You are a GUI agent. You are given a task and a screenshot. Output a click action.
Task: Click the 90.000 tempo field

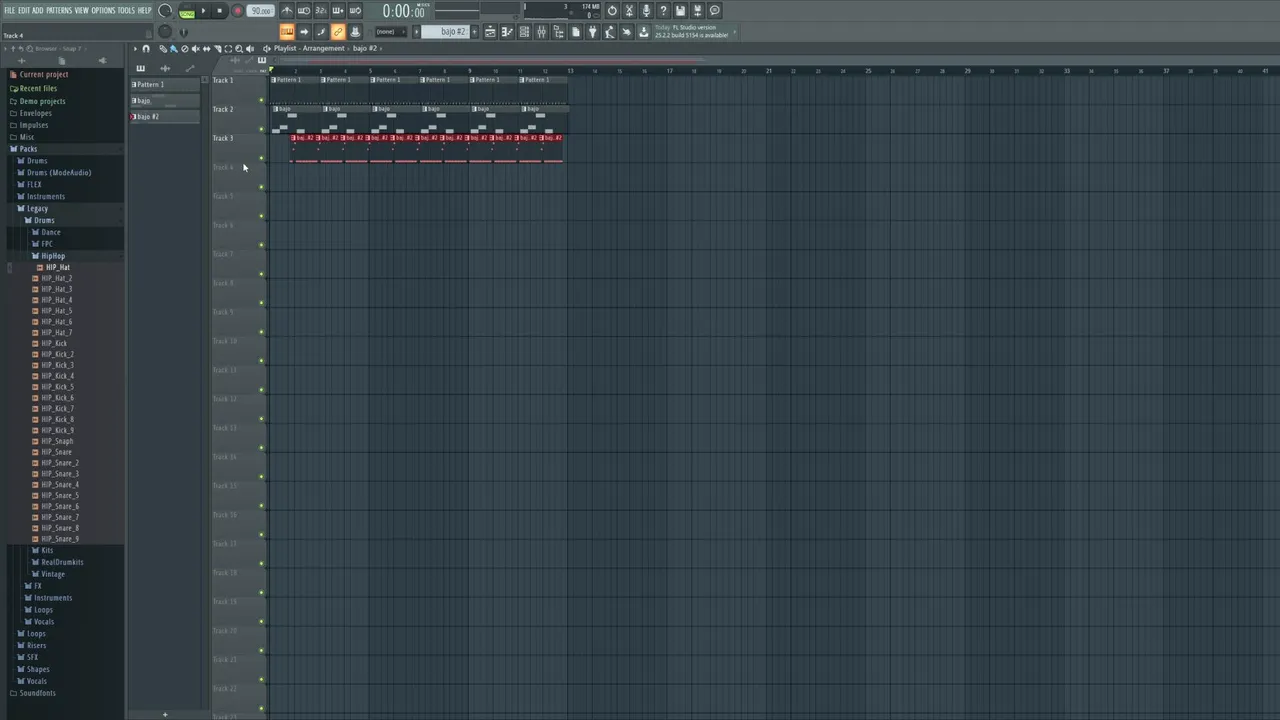coord(261,11)
